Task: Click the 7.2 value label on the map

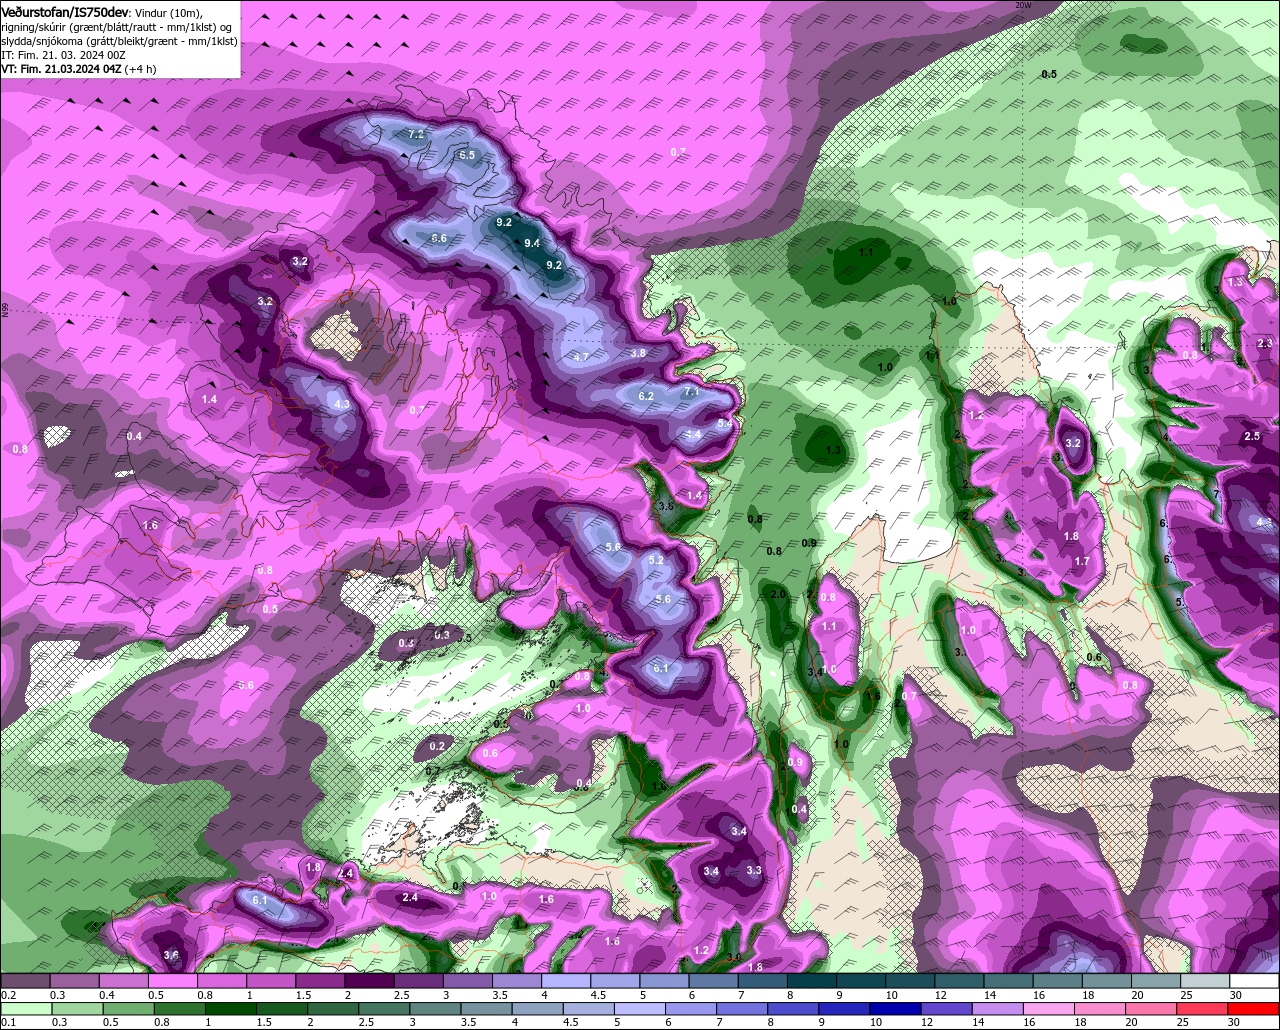Action: (416, 134)
